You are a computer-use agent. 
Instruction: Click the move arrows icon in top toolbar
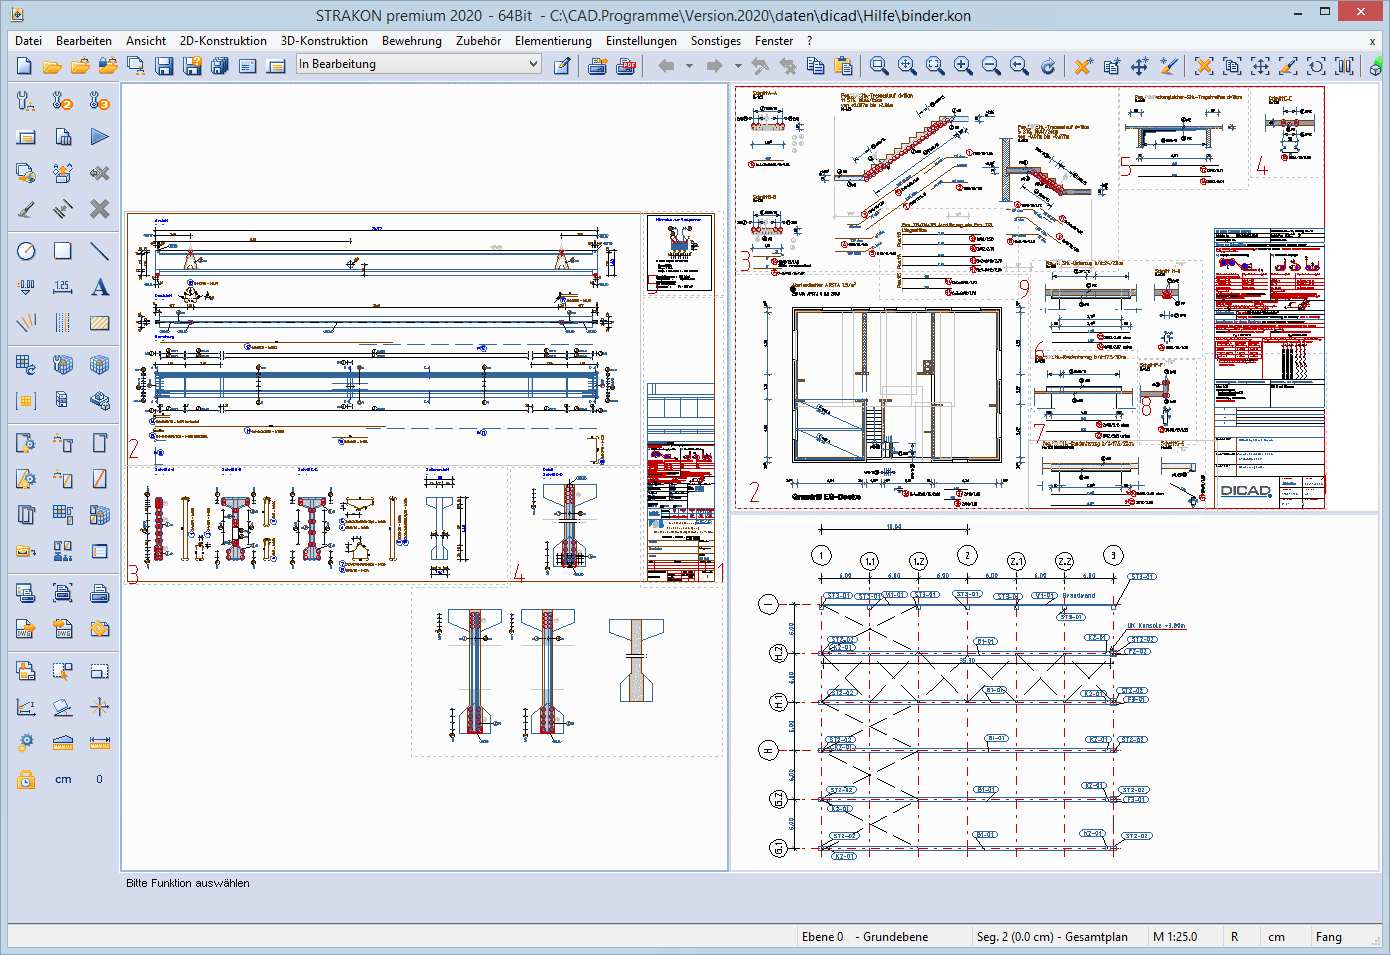point(1139,66)
